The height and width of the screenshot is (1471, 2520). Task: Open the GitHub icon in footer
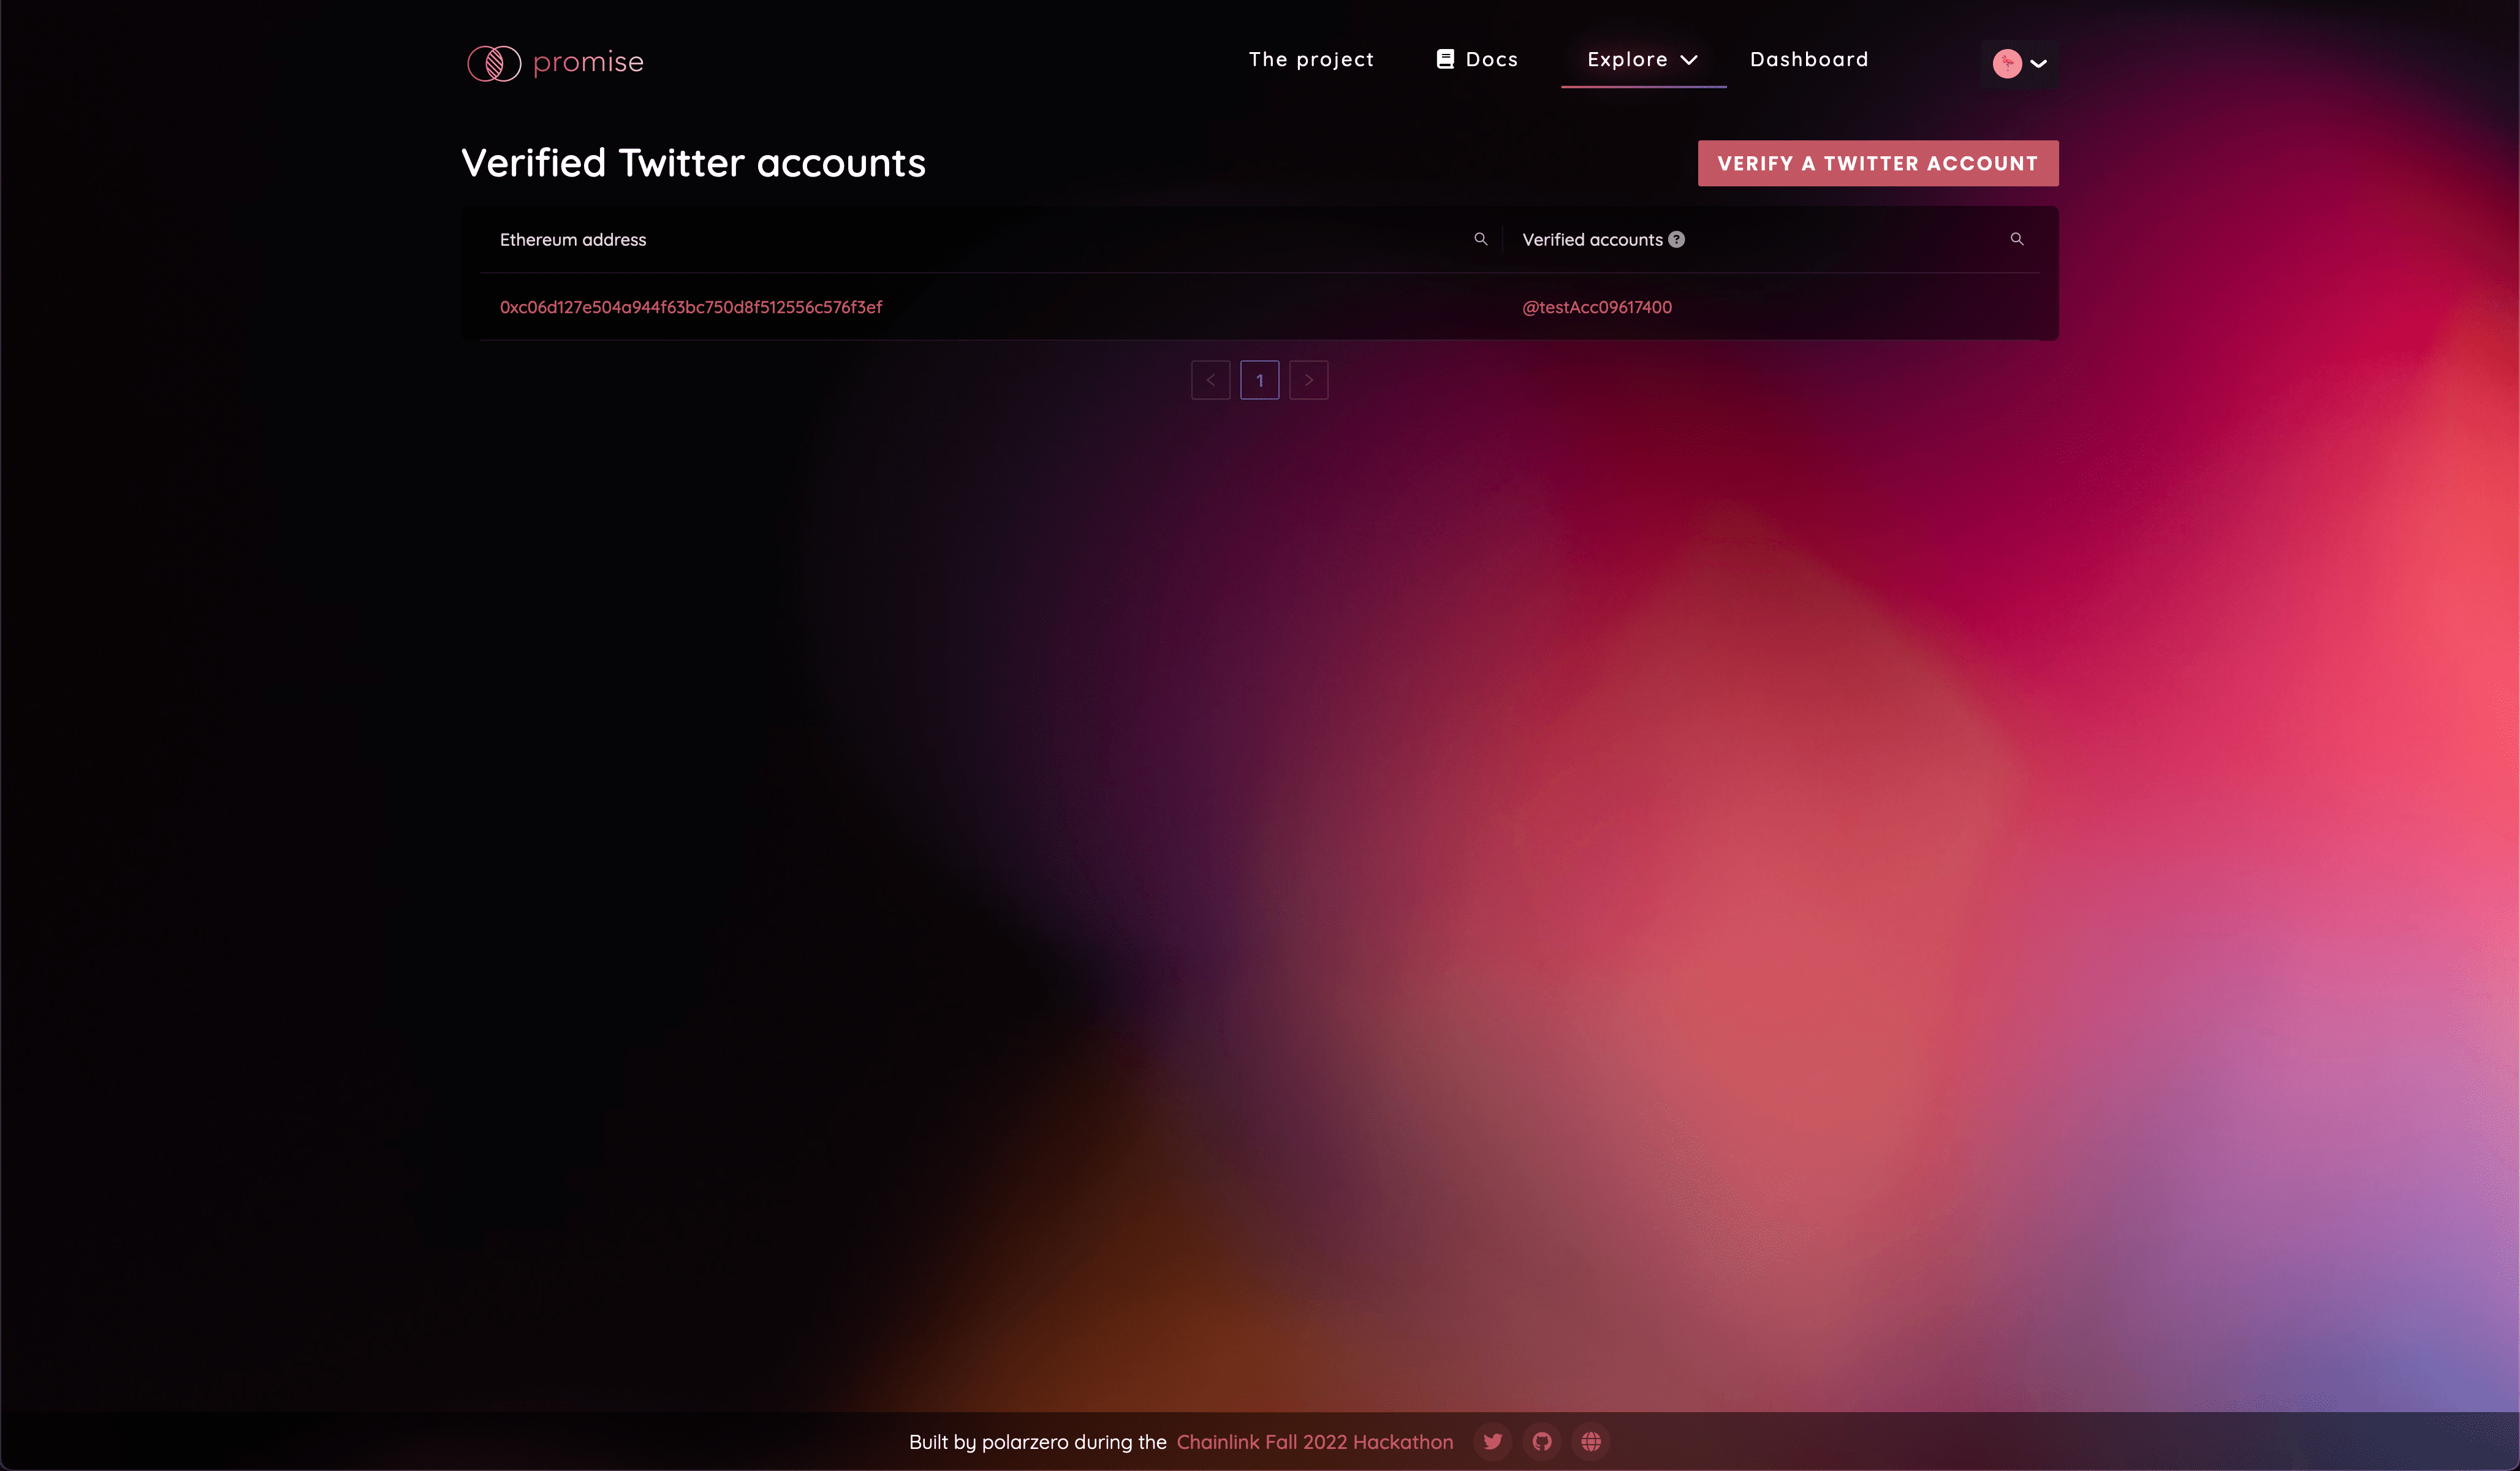[1542, 1441]
